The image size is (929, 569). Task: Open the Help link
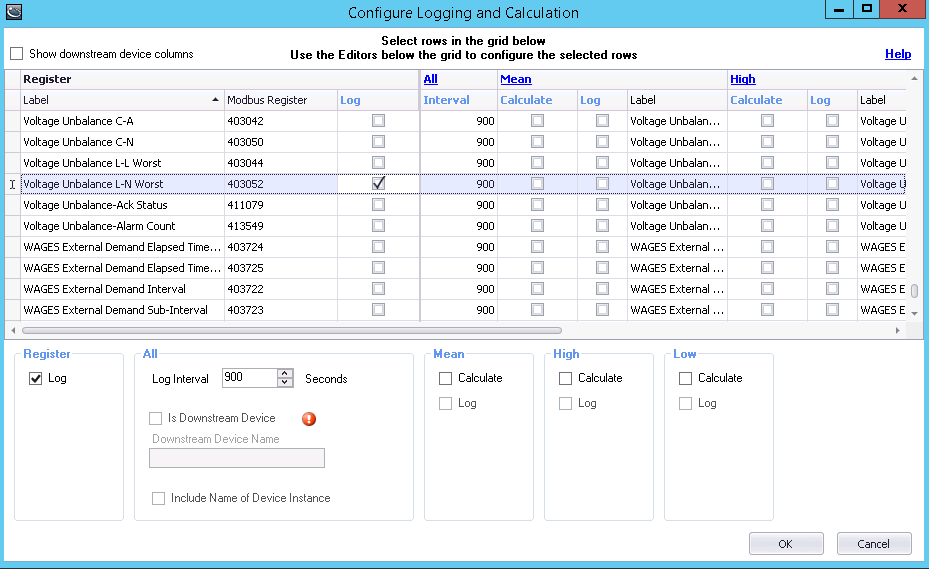point(898,54)
